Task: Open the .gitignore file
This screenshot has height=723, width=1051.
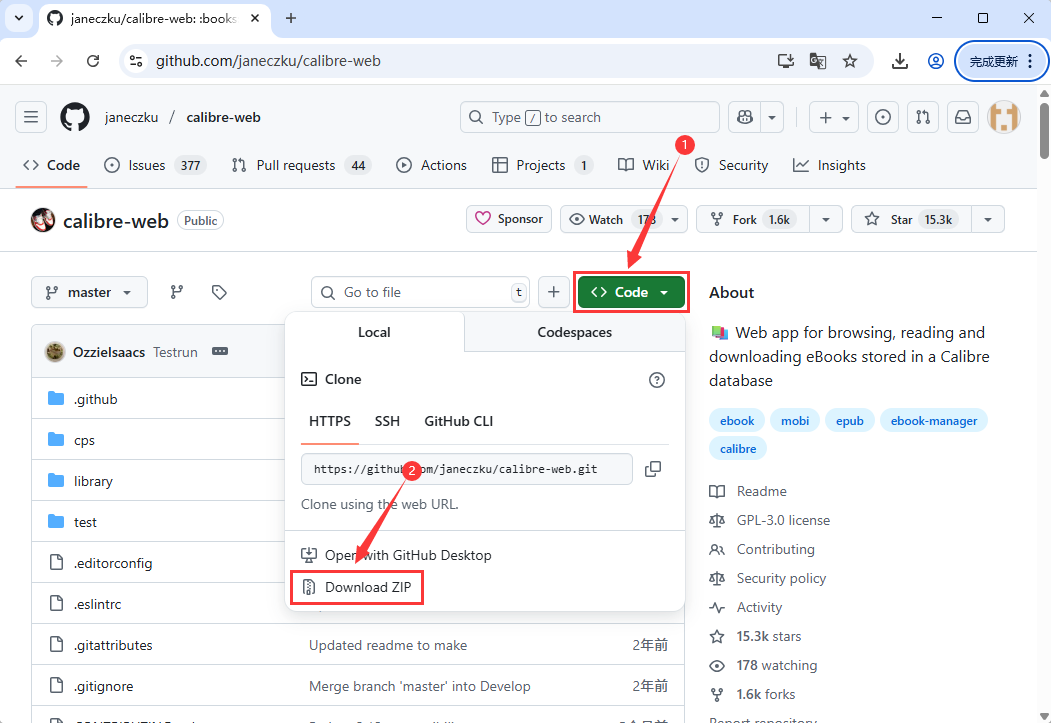Action: (x=103, y=686)
